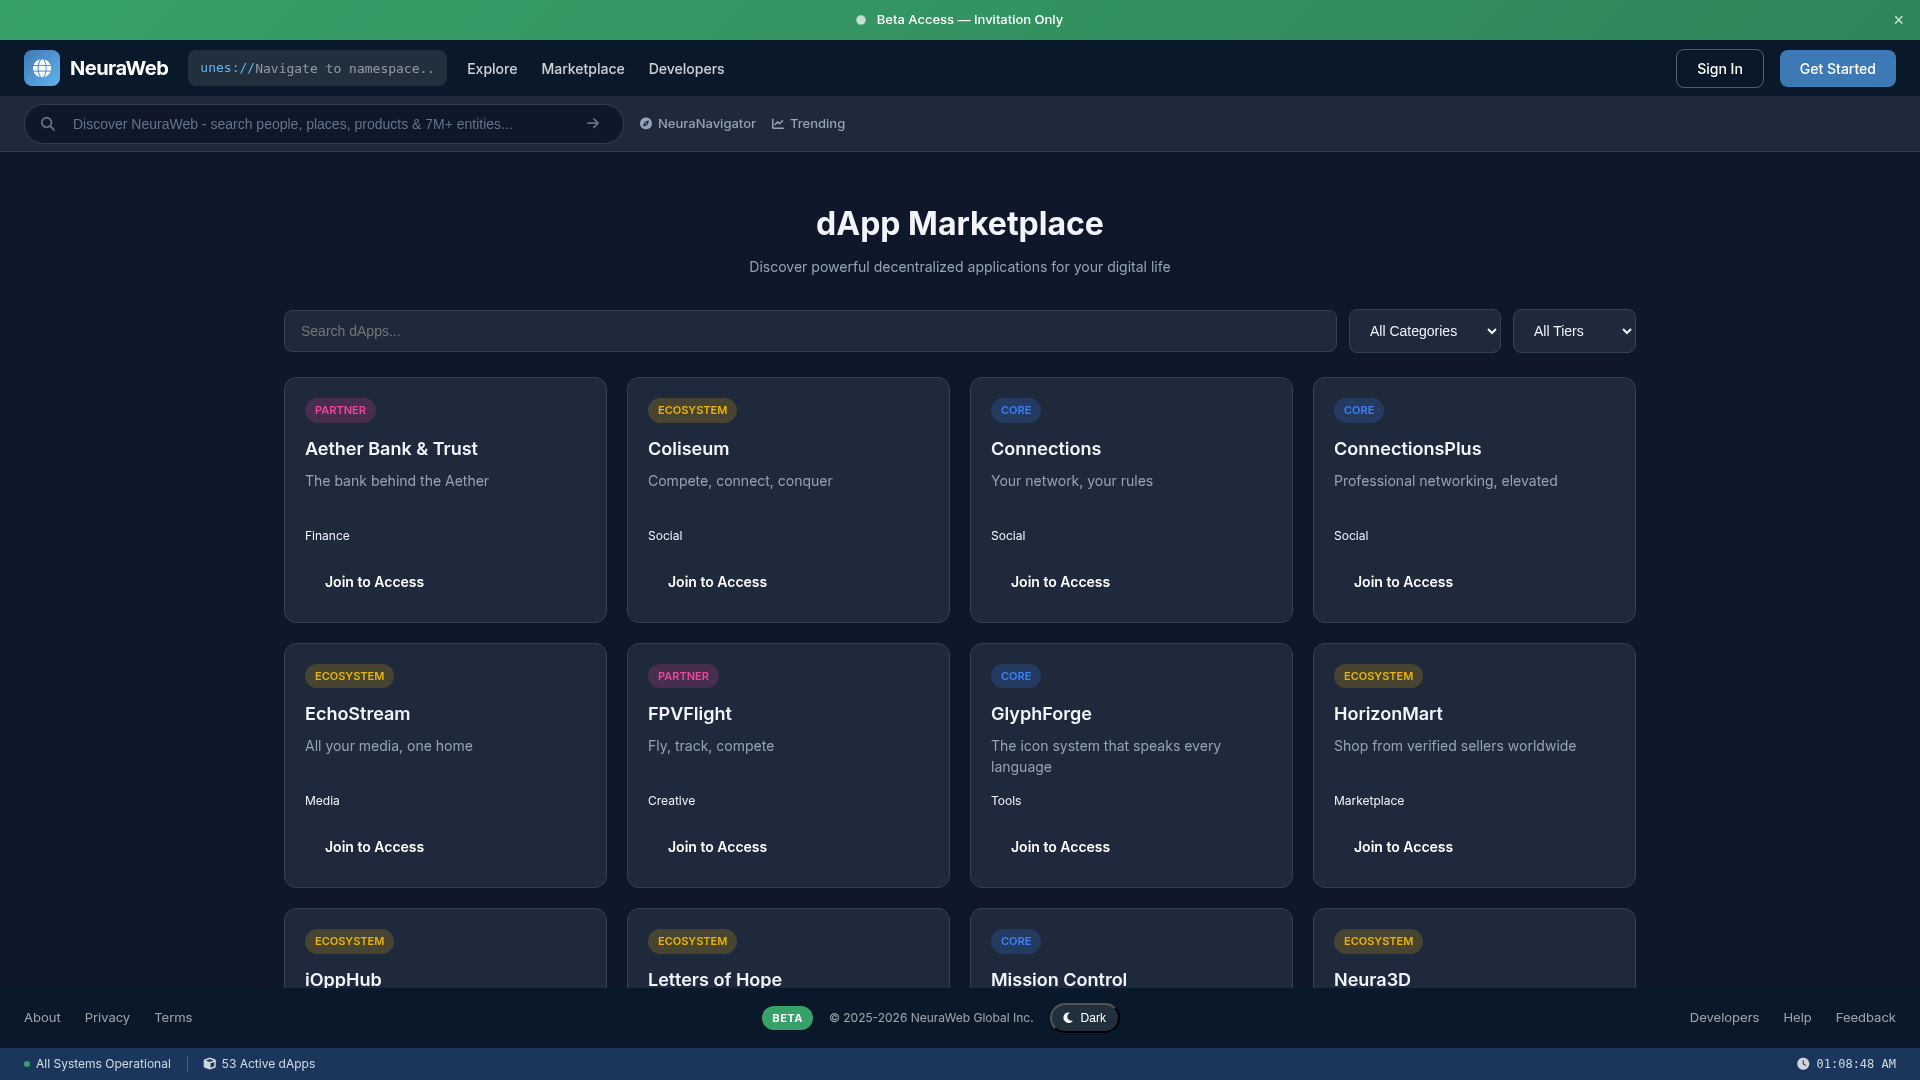Click the ECOSYSTEM badge on Coliseum card
This screenshot has width=1920, height=1080.
[x=692, y=410]
